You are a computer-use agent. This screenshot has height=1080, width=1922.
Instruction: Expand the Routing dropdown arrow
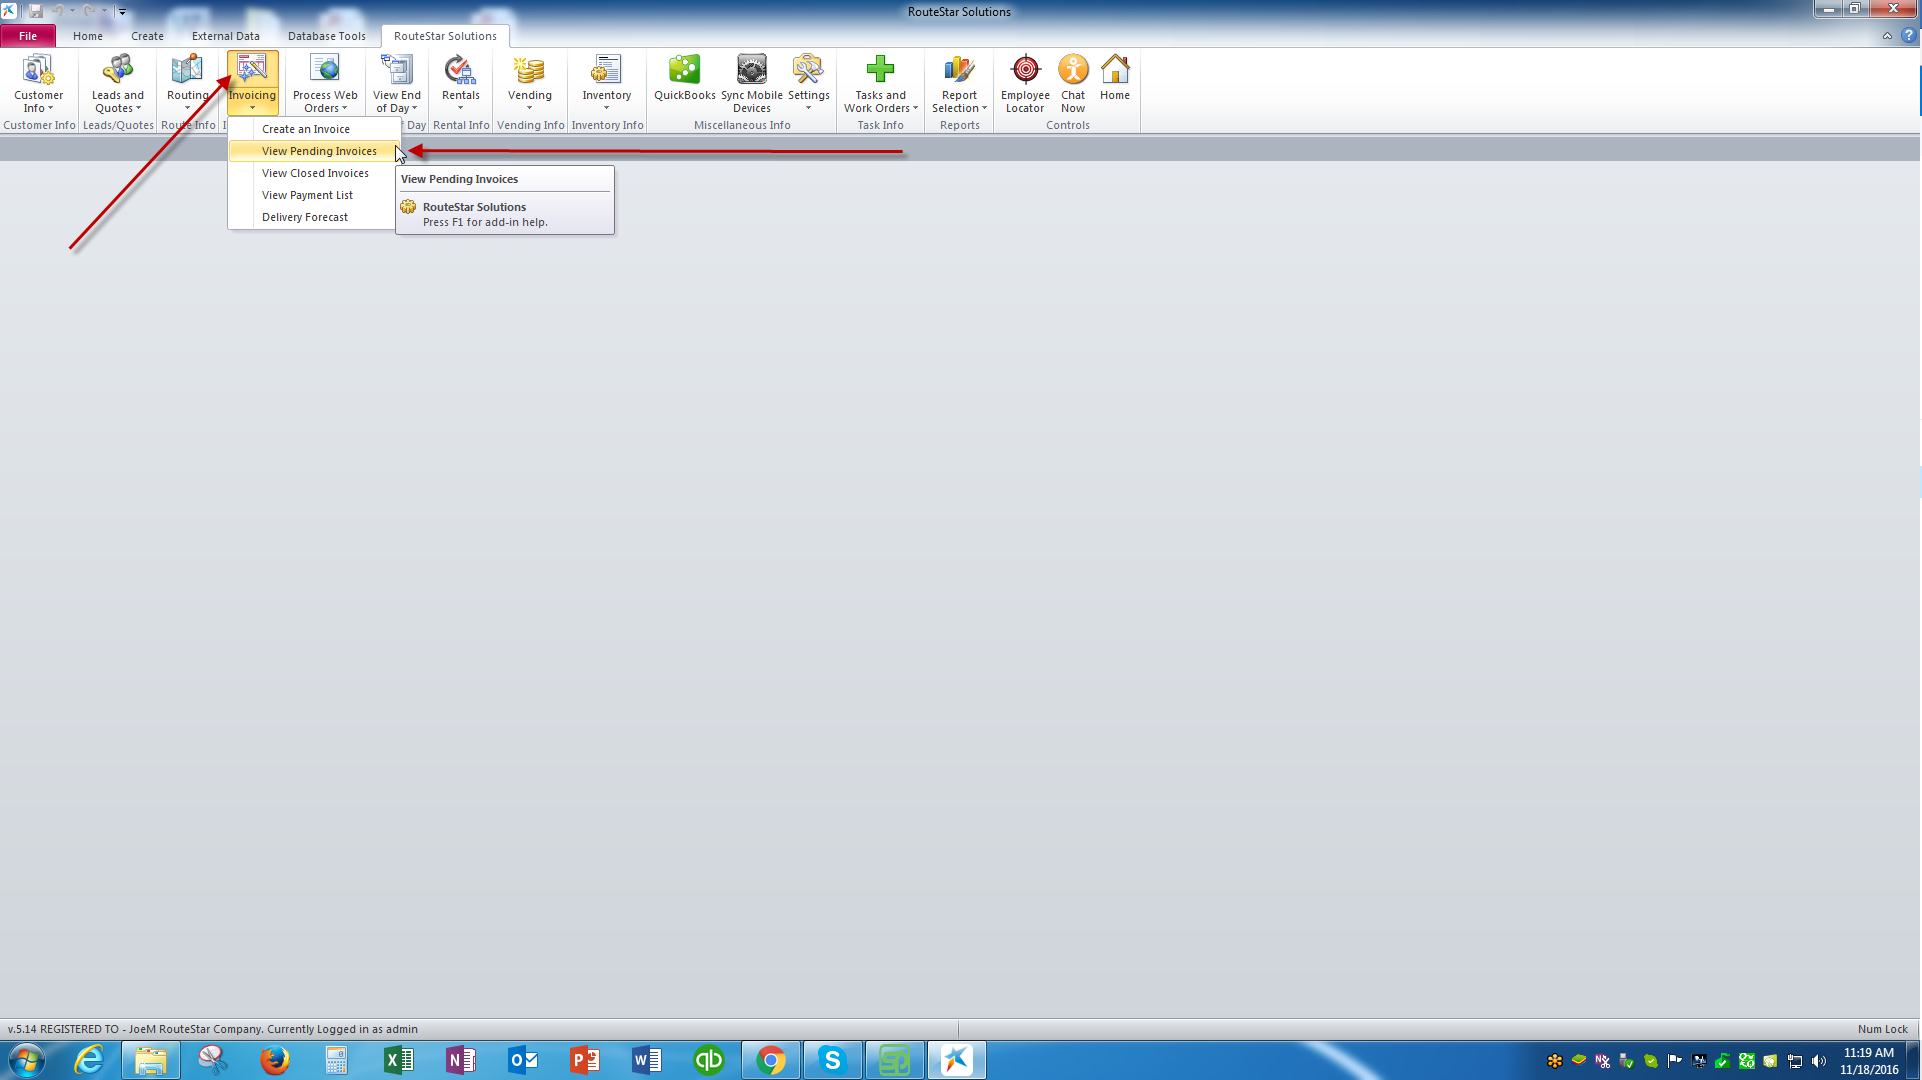(187, 108)
